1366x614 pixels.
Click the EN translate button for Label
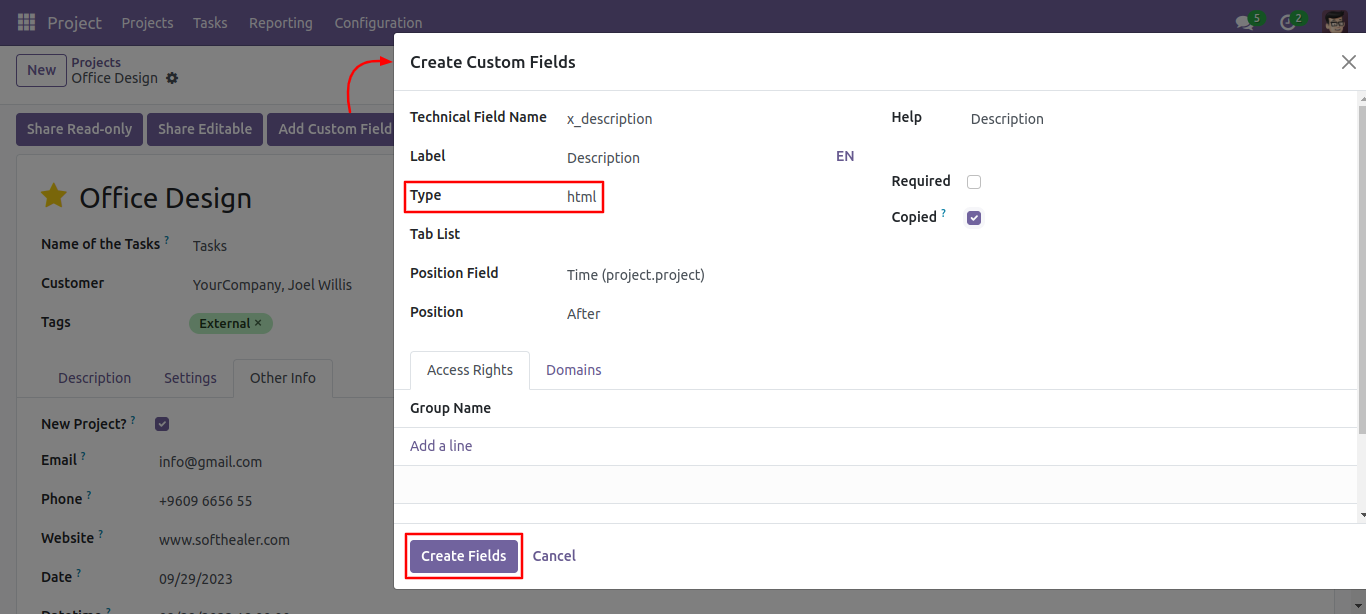[845, 156]
